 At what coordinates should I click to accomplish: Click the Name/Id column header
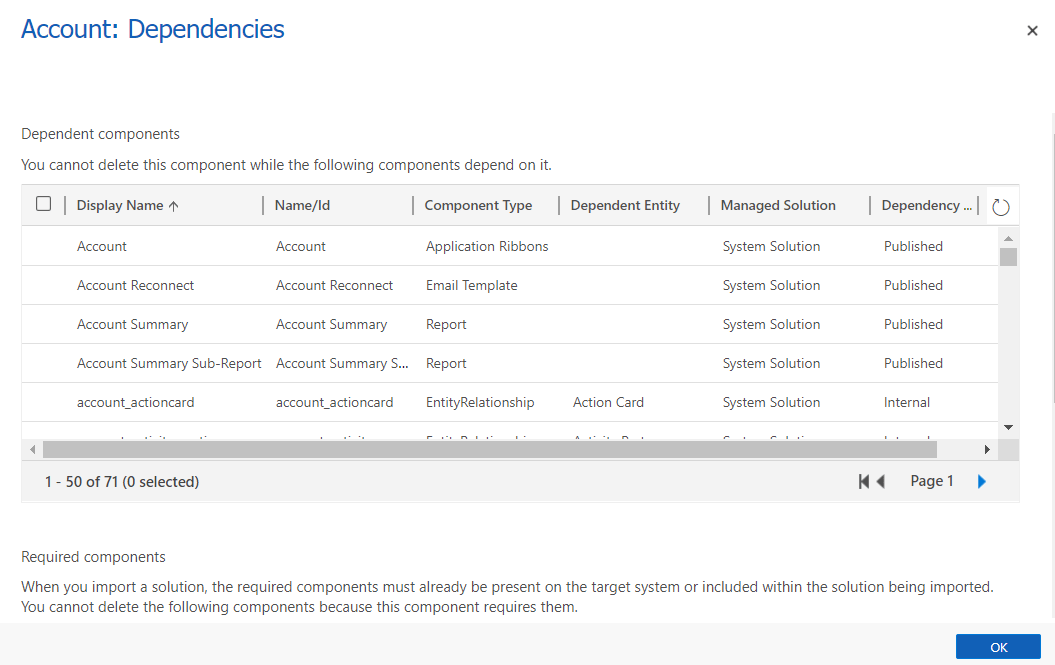(x=302, y=206)
